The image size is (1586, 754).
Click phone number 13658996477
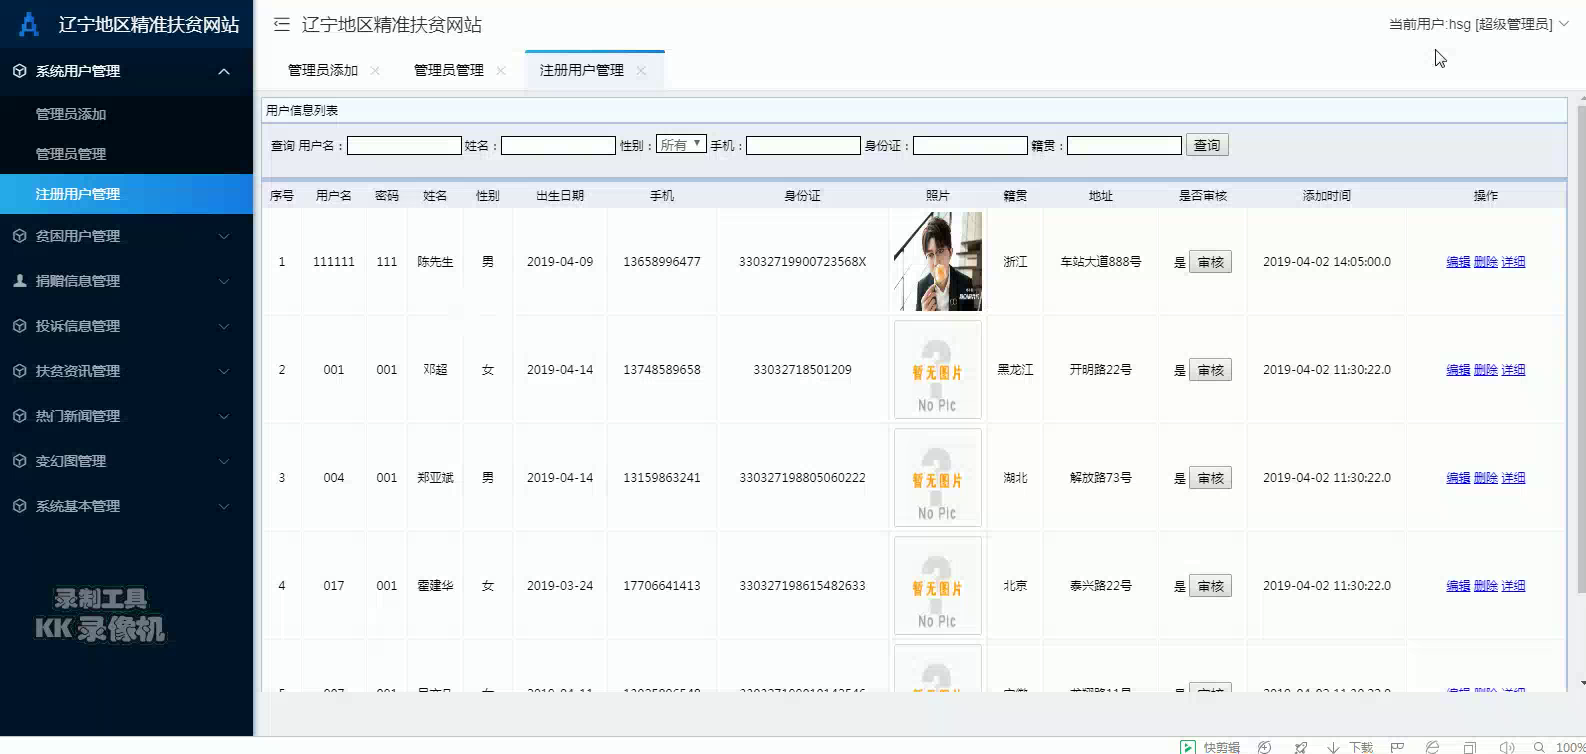662,262
